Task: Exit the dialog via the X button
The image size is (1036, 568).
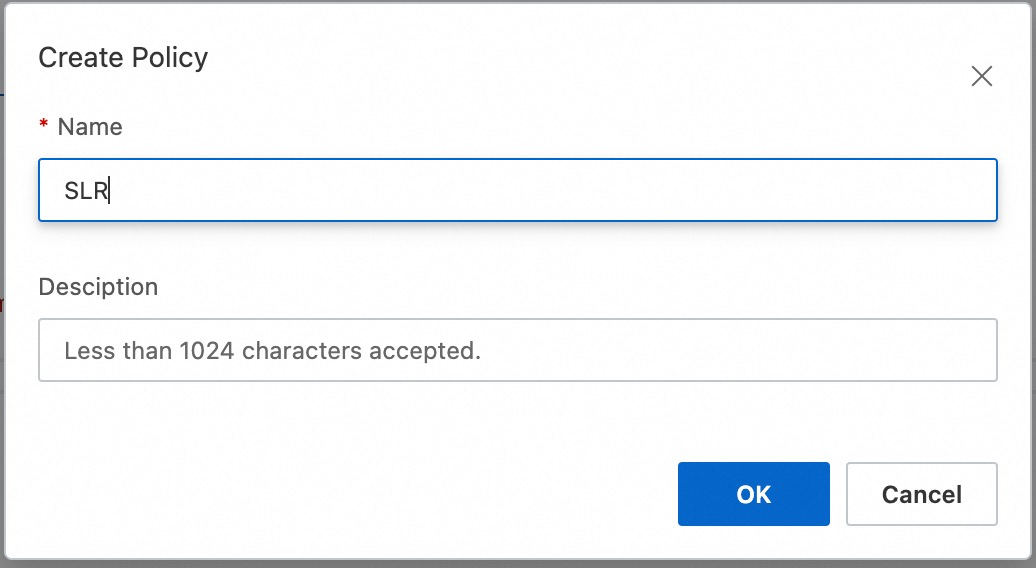Action: click(982, 77)
